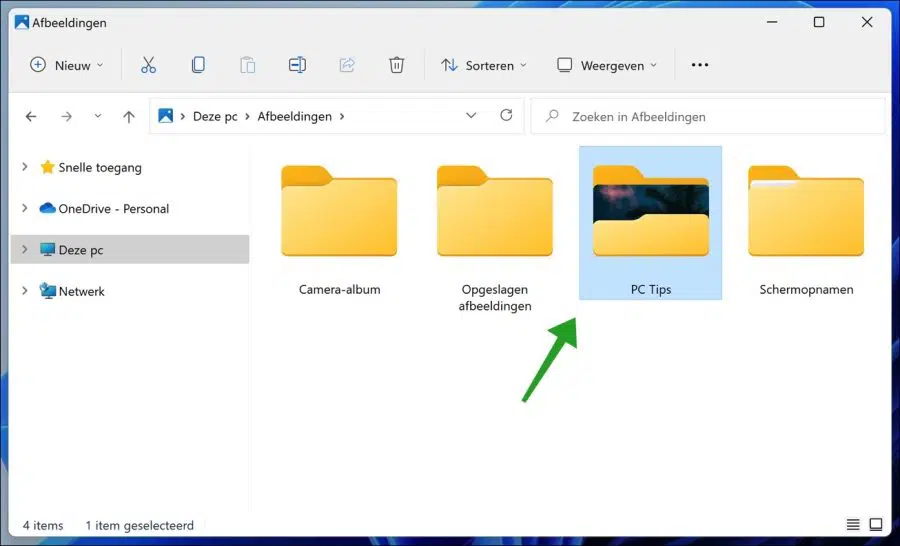Expand Netwerk tree node
This screenshot has width=900, height=546.
tap(25, 291)
